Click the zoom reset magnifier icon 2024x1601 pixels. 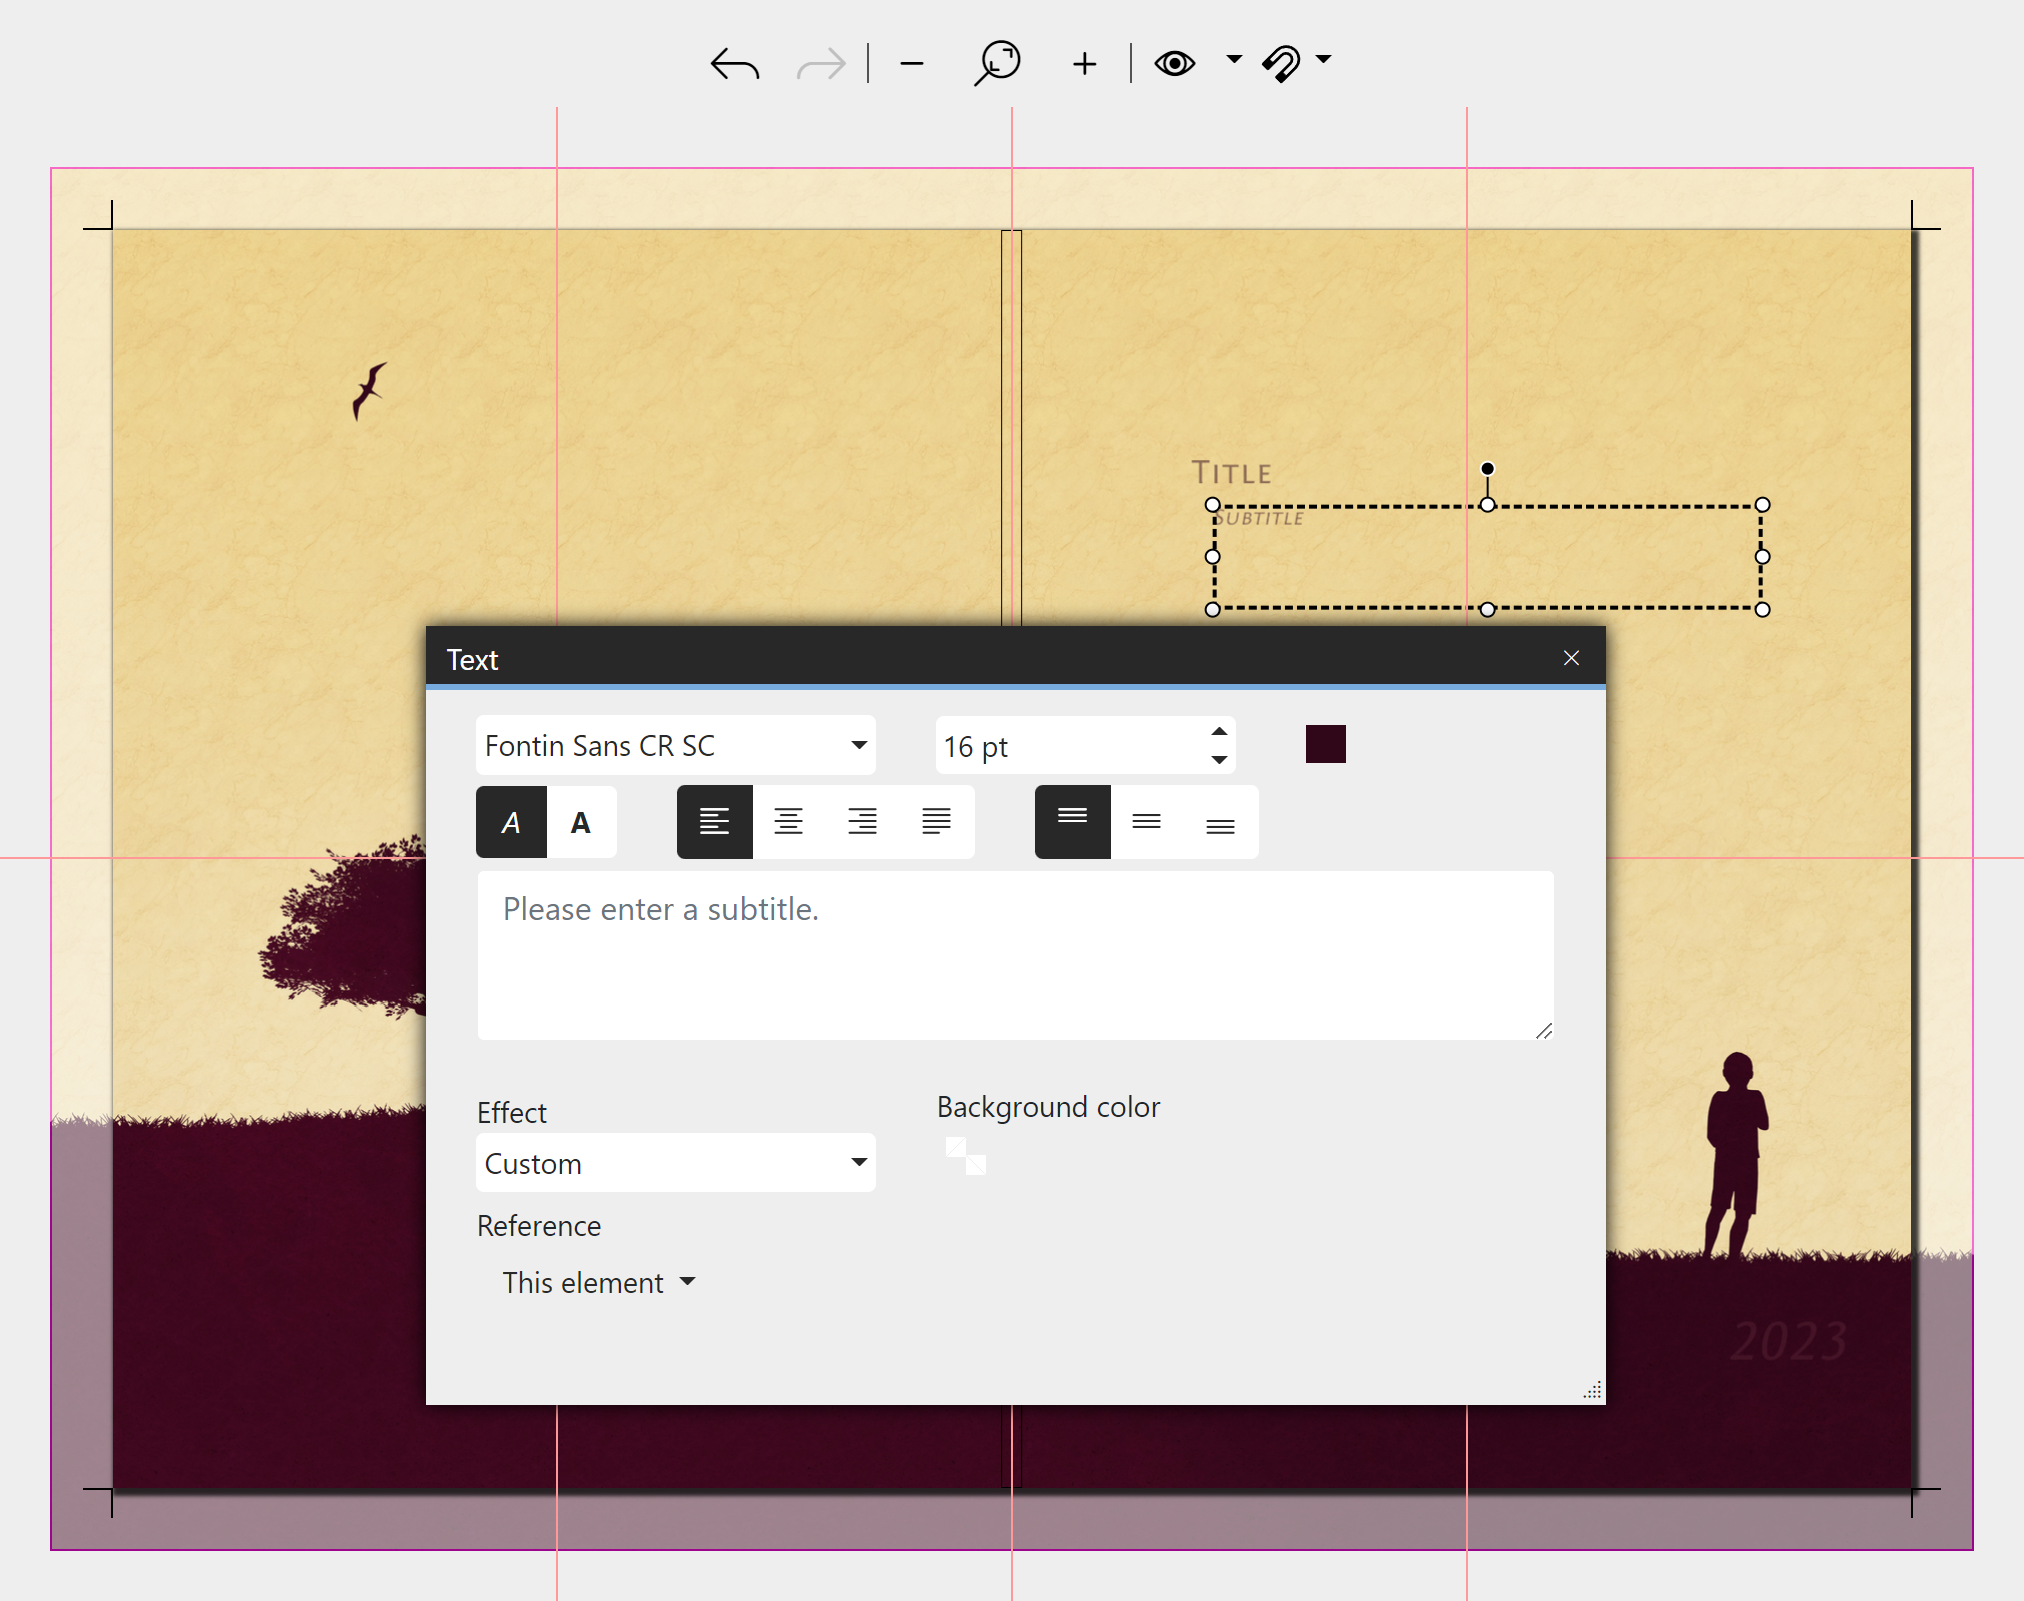[x=997, y=63]
